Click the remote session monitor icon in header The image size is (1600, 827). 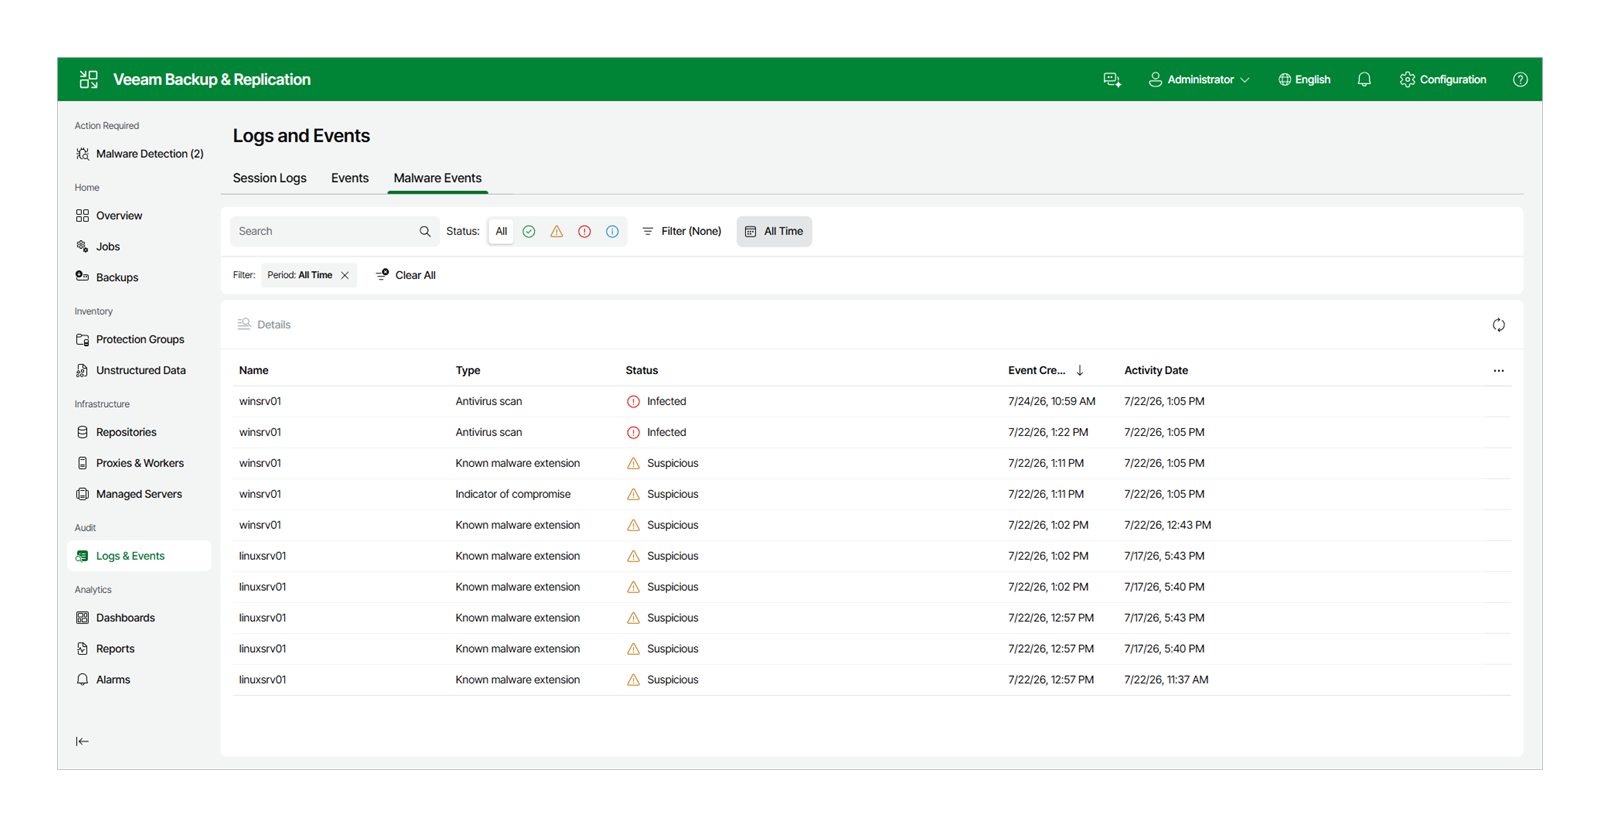coord(1112,80)
